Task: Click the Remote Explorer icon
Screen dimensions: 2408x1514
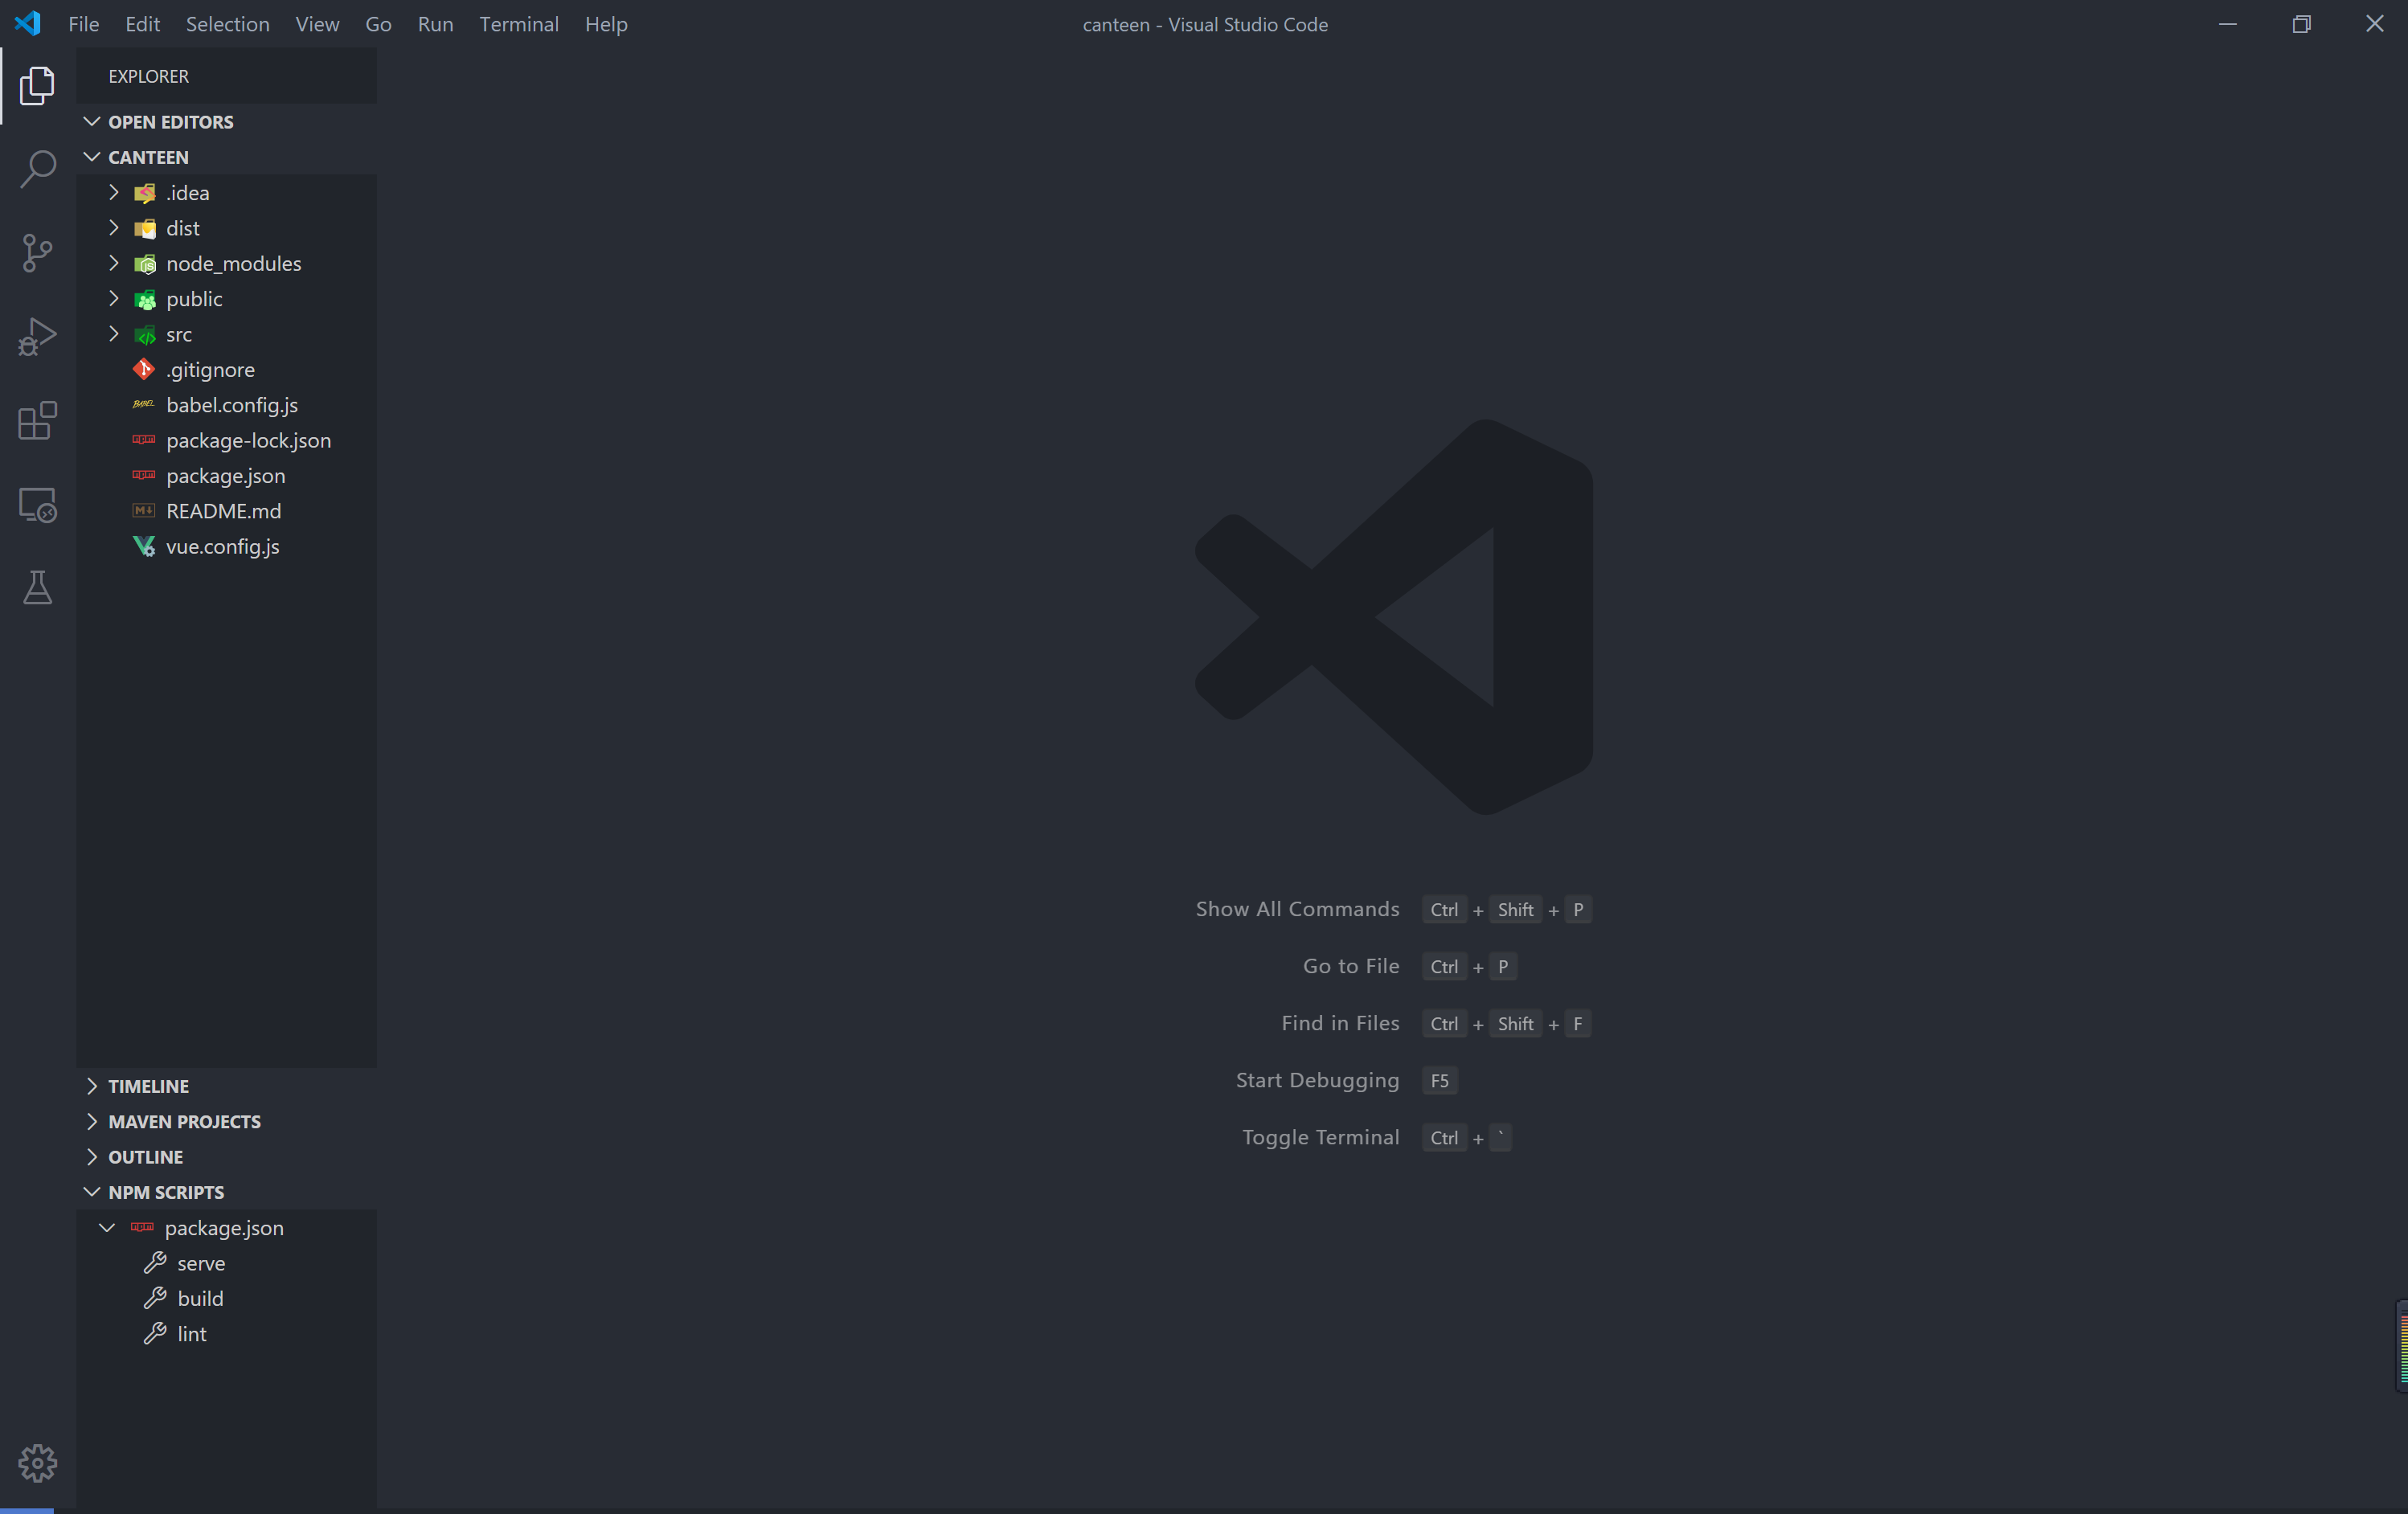Action: click(37, 504)
